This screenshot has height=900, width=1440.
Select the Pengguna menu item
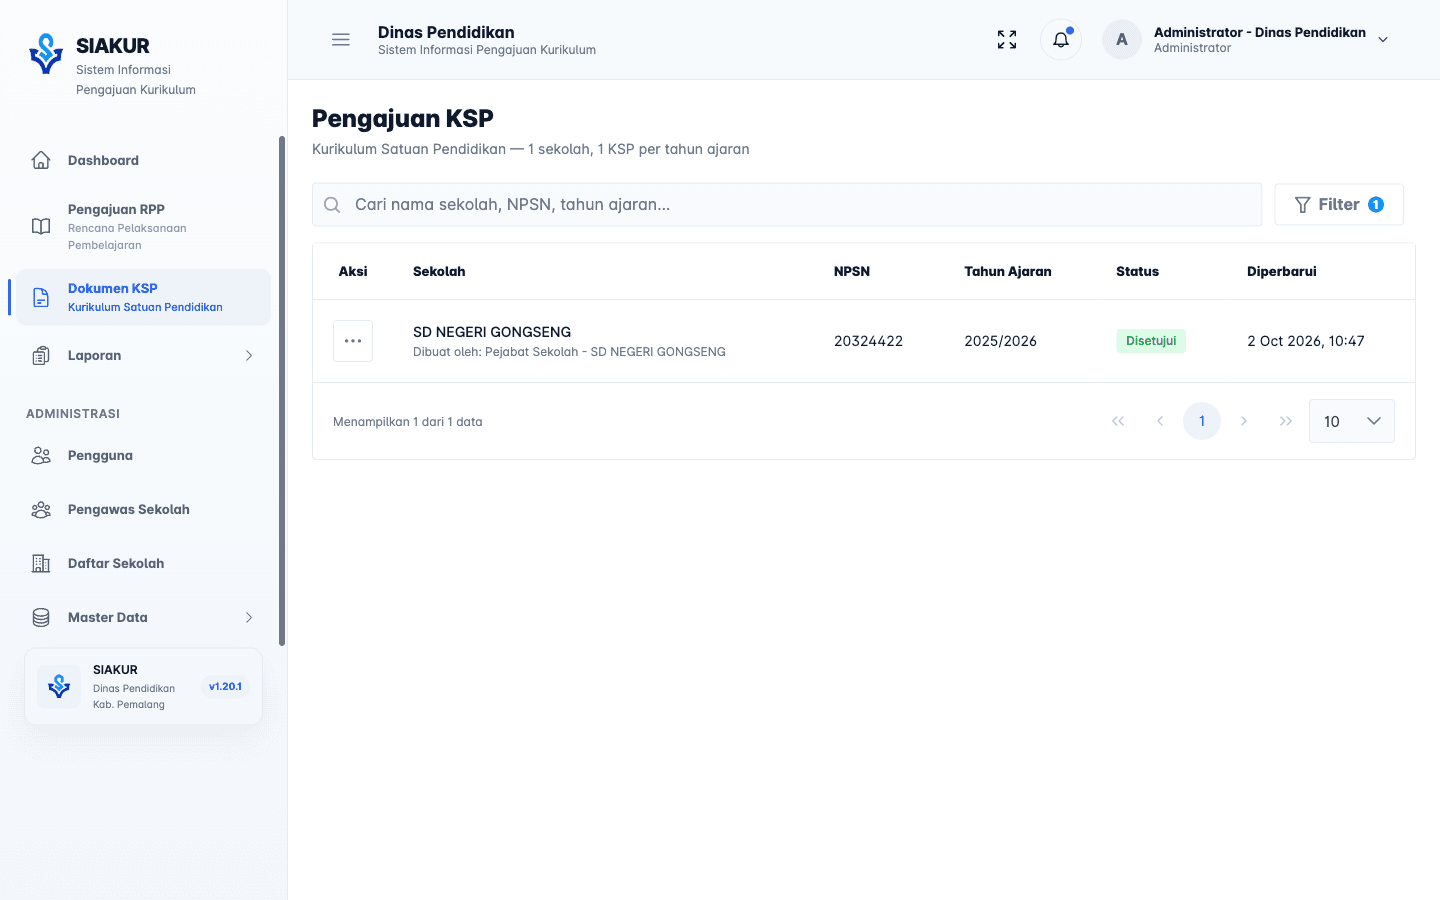143,455
